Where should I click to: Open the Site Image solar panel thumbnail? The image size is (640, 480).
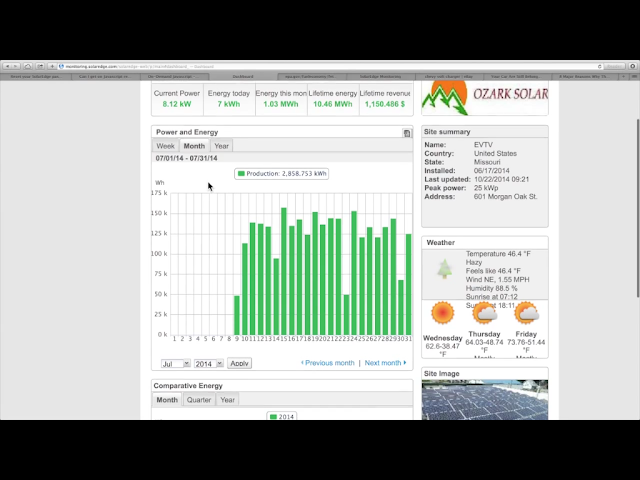click(x=485, y=400)
